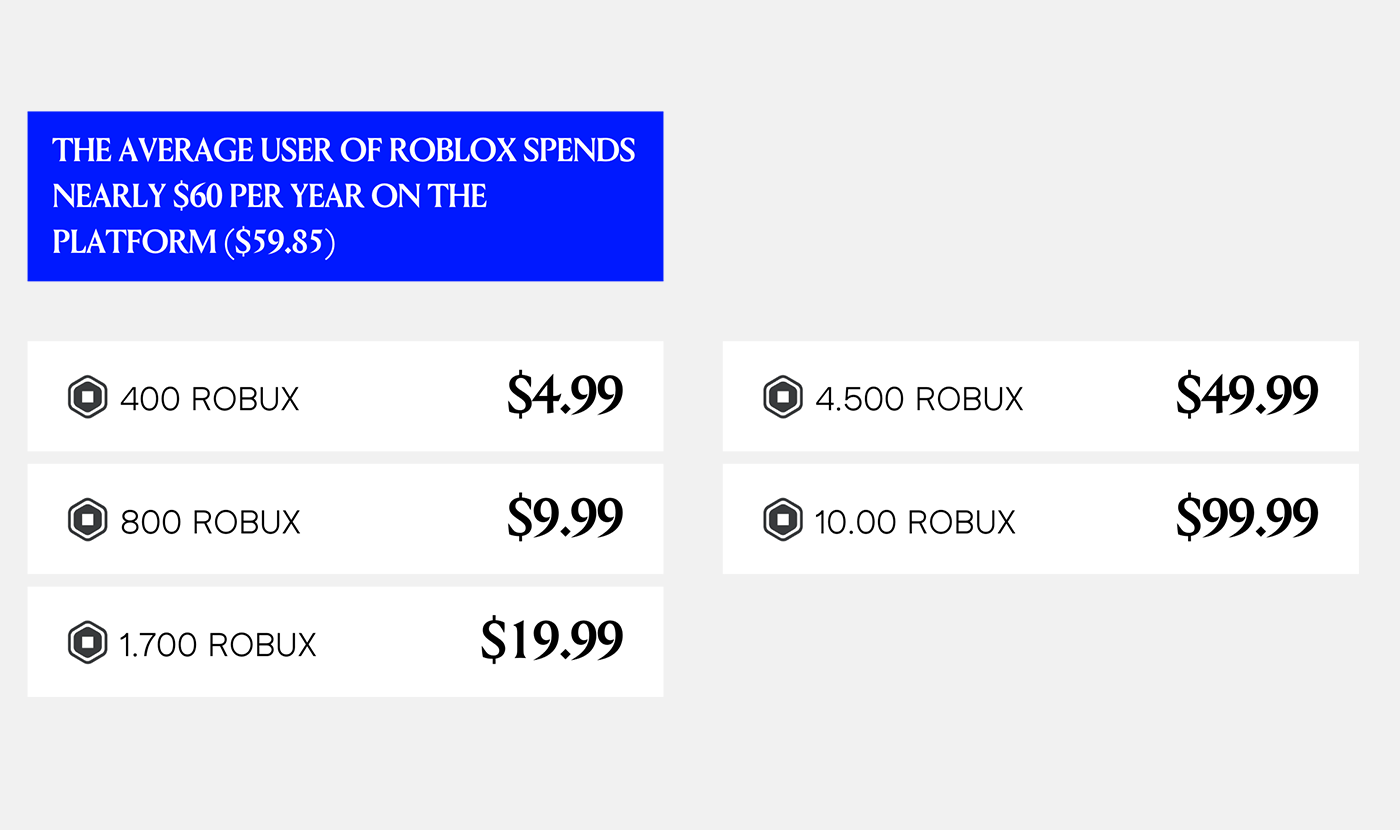
Task: Click the 'NEARLY $60 PER YEAR' line
Action: point(208,196)
